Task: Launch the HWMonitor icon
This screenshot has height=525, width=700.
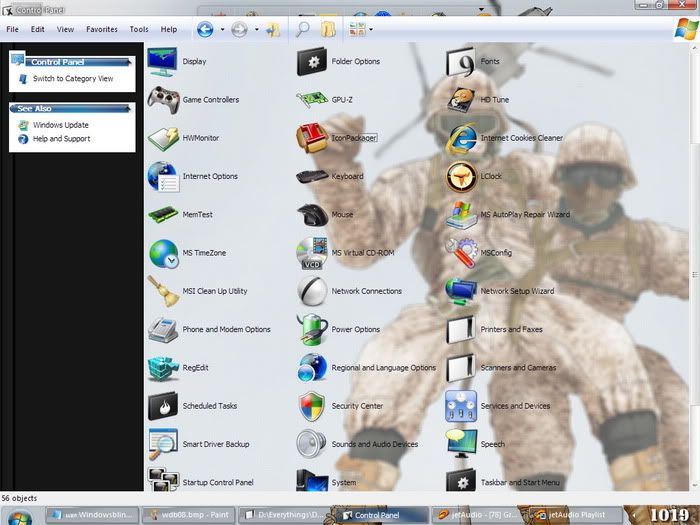Action: [x=163, y=138]
